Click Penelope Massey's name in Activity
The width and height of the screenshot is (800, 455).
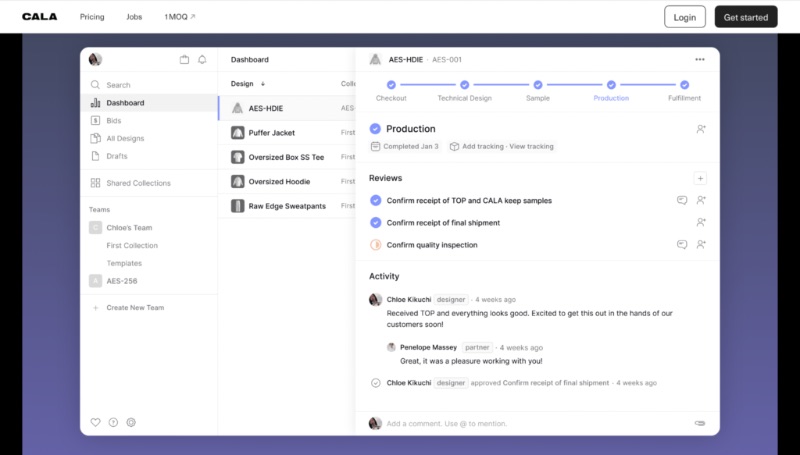point(429,347)
